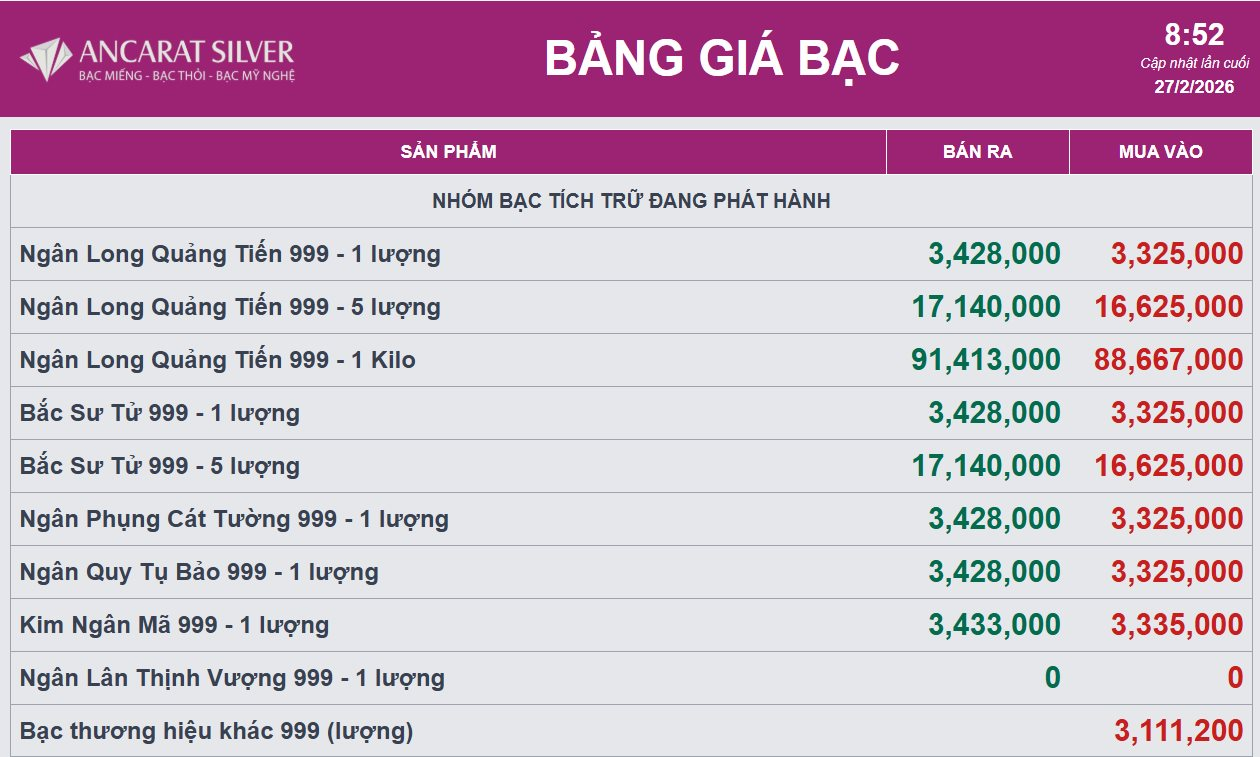Click the 3,111,200 buy price for other brands
Image resolution: width=1260 pixels, height=757 pixels.
1178,731
